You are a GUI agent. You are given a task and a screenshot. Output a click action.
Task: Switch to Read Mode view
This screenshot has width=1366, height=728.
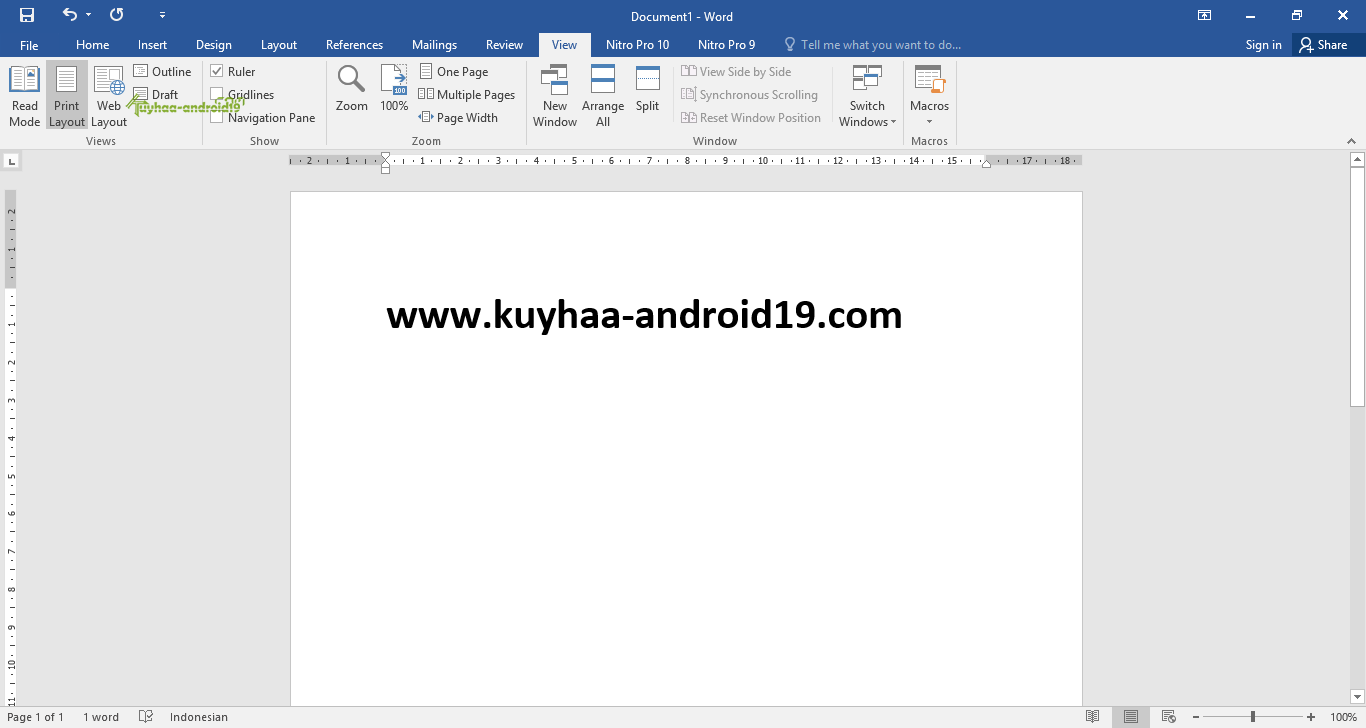click(x=25, y=96)
